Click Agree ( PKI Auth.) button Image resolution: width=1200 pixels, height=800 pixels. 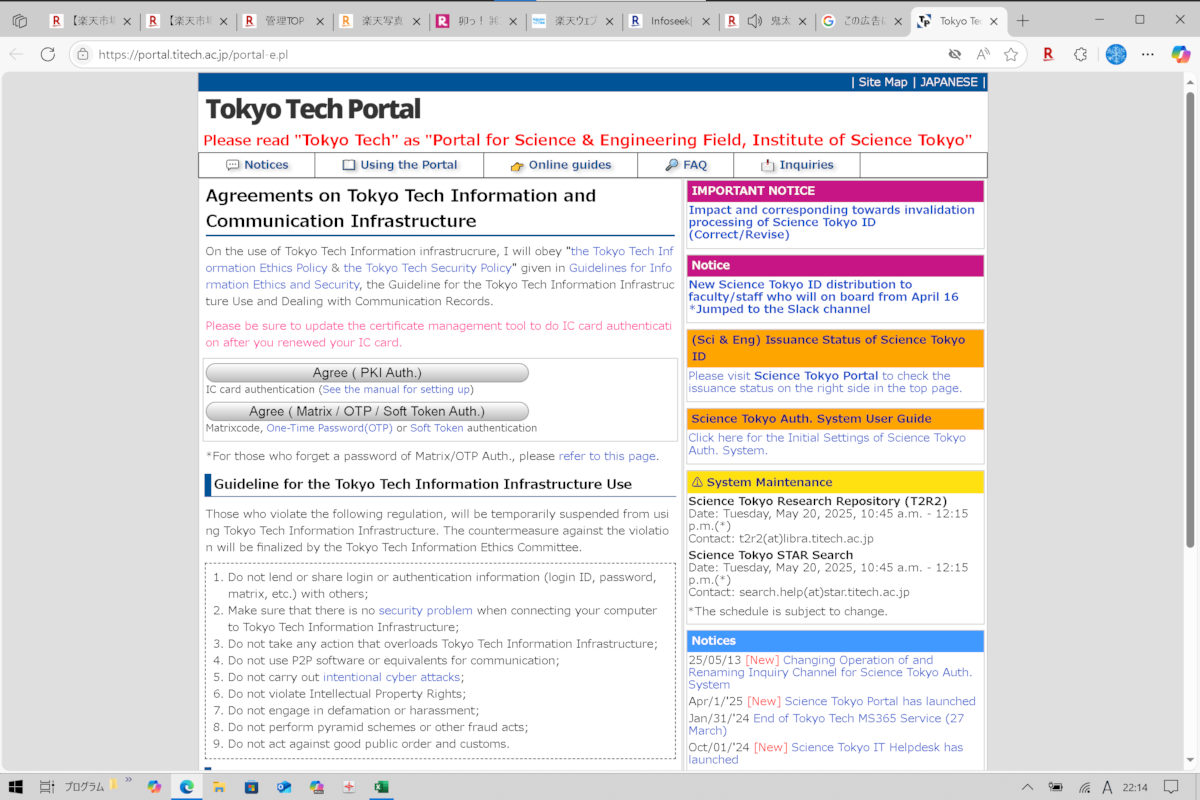367,373
